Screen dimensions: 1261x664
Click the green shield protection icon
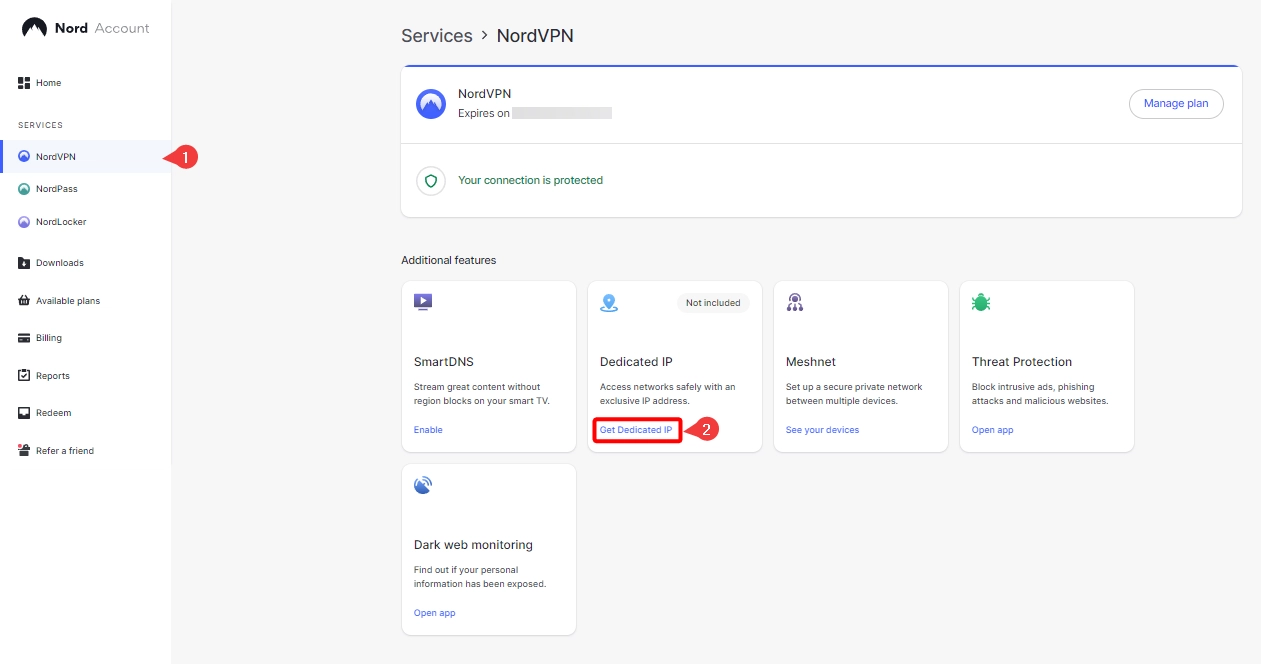click(x=431, y=181)
